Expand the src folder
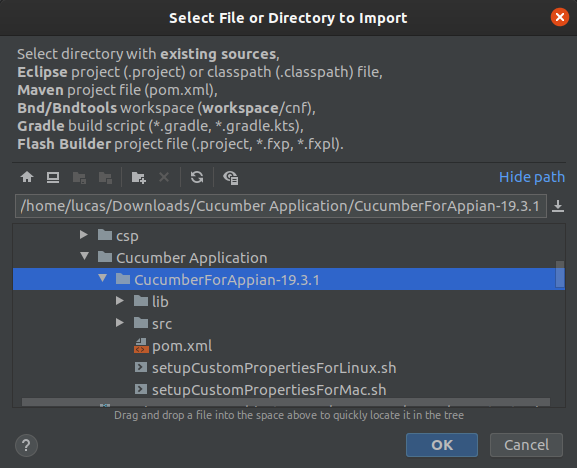Image resolution: width=577 pixels, height=468 pixels. pyautogui.click(x=120, y=323)
